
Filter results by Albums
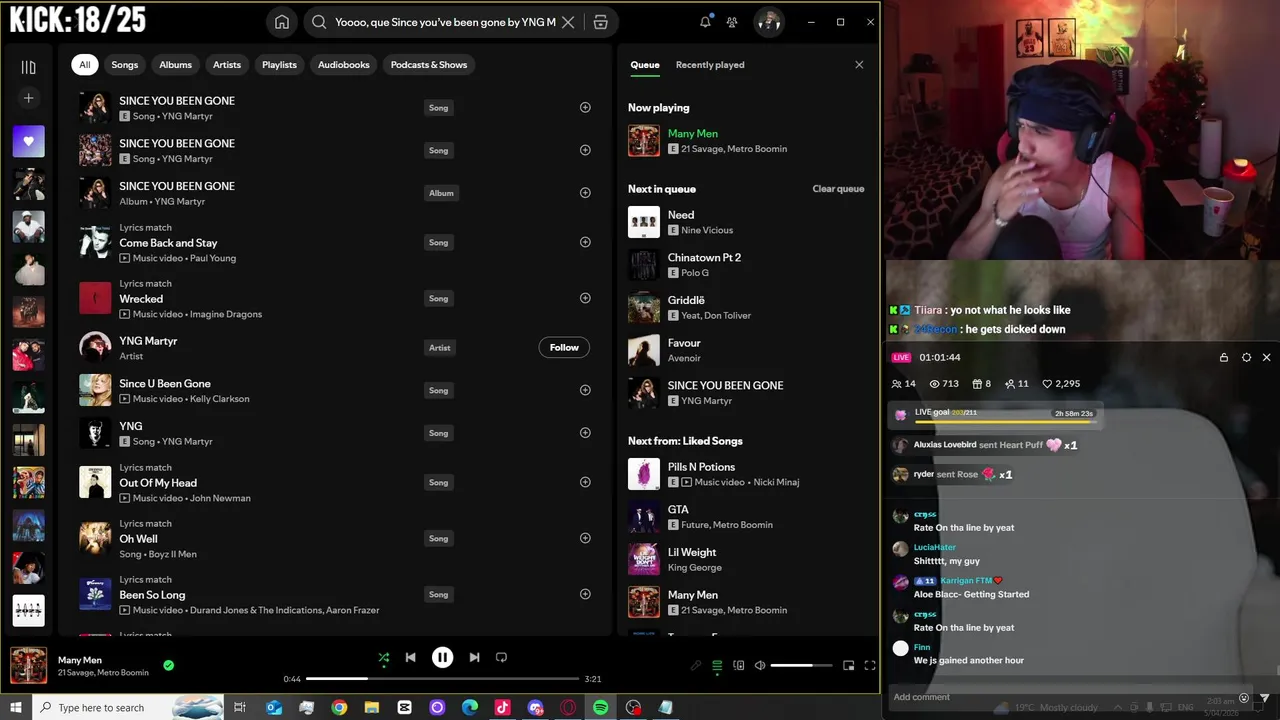pyautogui.click(x=175, y=65)
